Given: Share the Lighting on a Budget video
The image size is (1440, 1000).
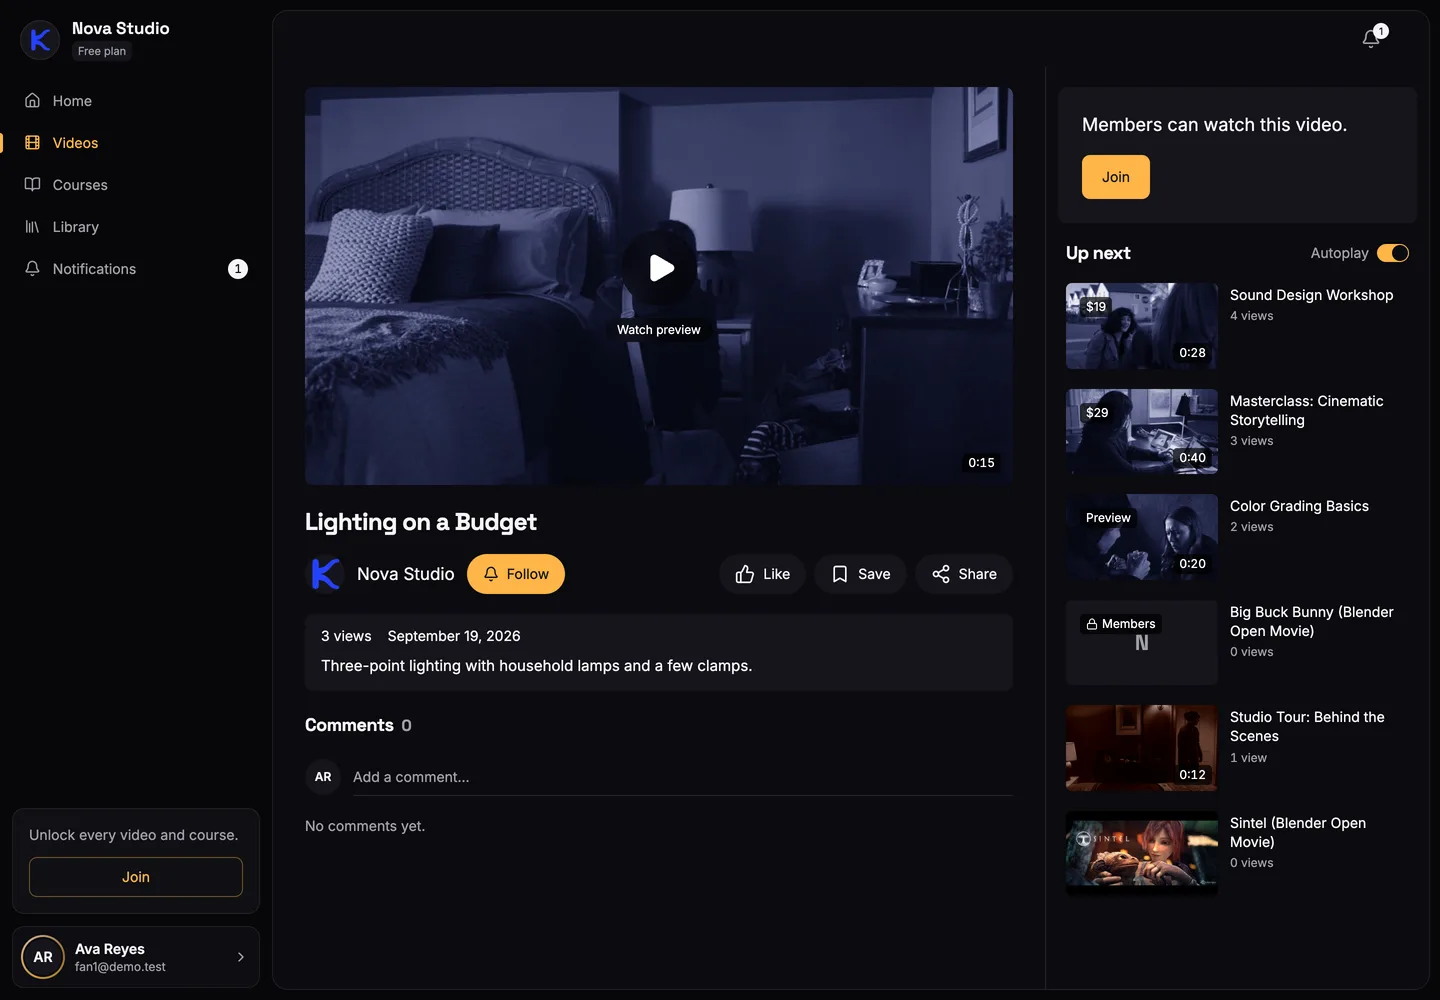Looking at the screenshot, I should click(964, 574).
